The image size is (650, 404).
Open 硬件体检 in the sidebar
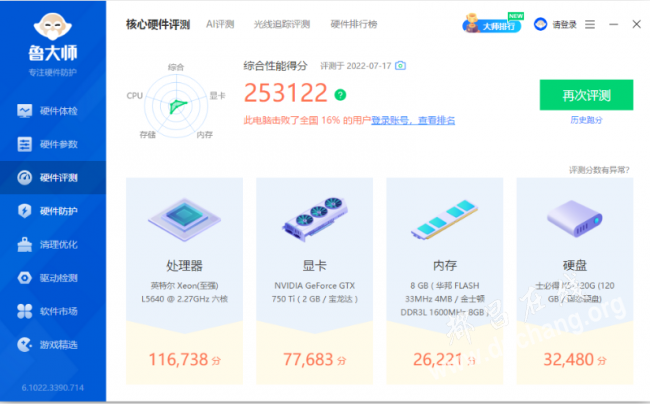(x=53, y=111)
